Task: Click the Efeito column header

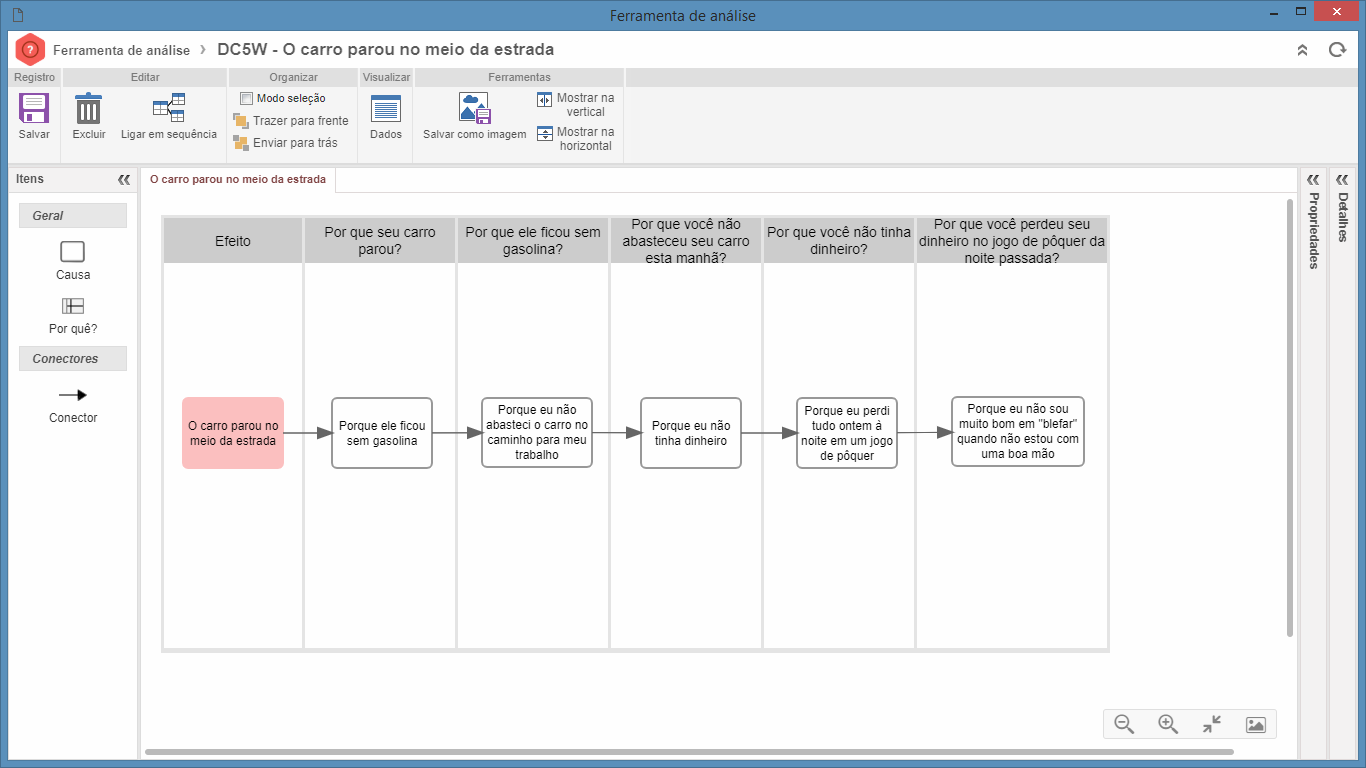Action: (x=233, y=241)
